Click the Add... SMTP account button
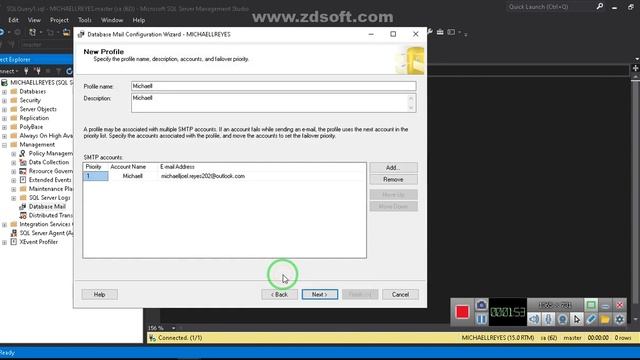 [393, 168]
